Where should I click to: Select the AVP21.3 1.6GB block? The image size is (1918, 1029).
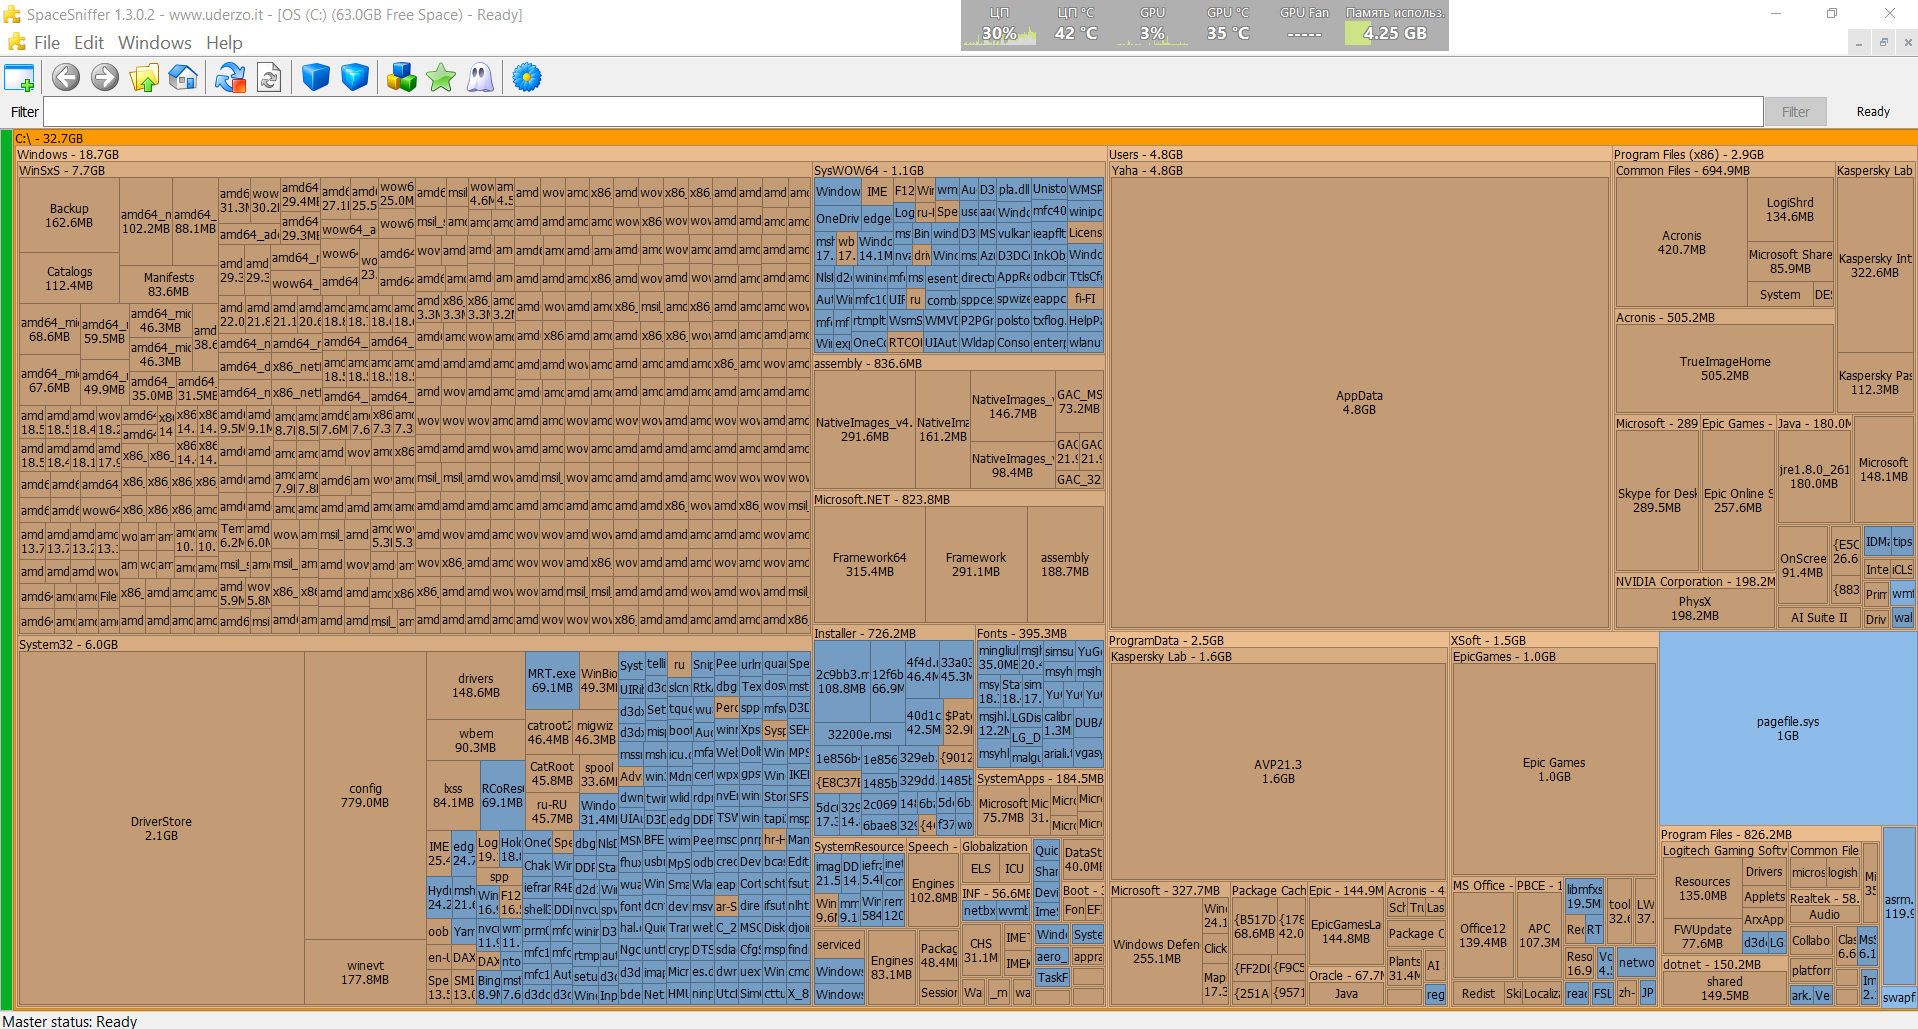click(1278, 771)
